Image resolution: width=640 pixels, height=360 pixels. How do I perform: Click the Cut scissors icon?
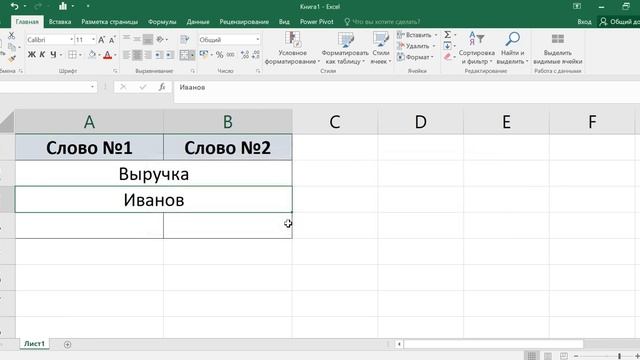tap(11, 36)
